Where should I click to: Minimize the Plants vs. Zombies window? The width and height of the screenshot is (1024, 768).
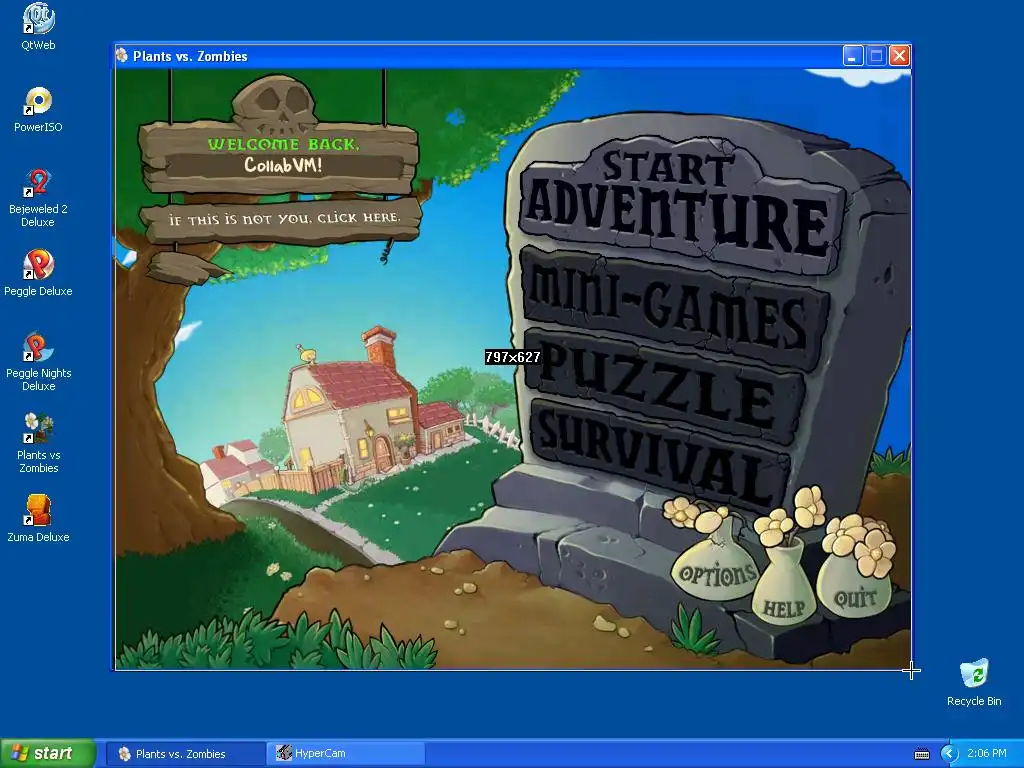pyautogui.click(x=852, y=56)
